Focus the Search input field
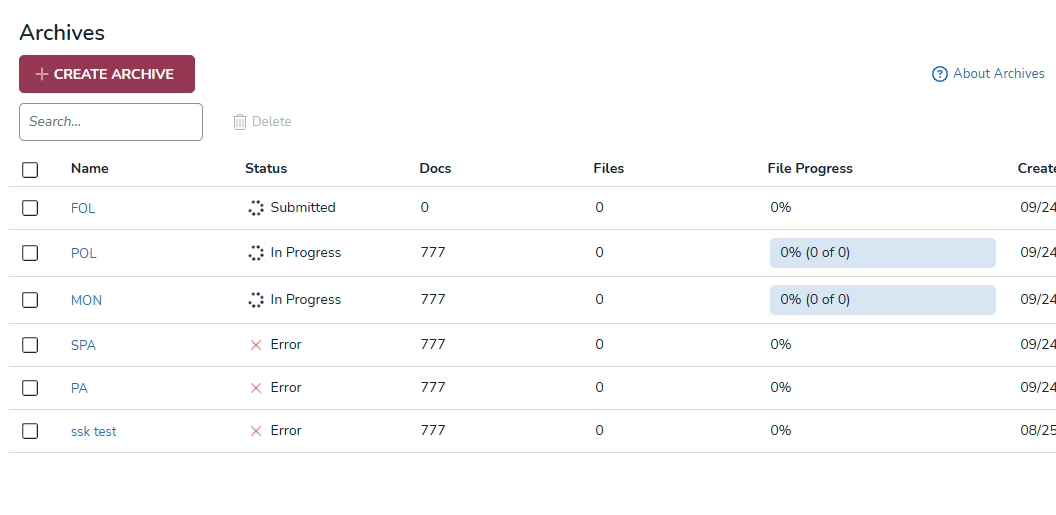This screenshot has height=515, width=1056. pyautogui.click(x=111, y=122)
